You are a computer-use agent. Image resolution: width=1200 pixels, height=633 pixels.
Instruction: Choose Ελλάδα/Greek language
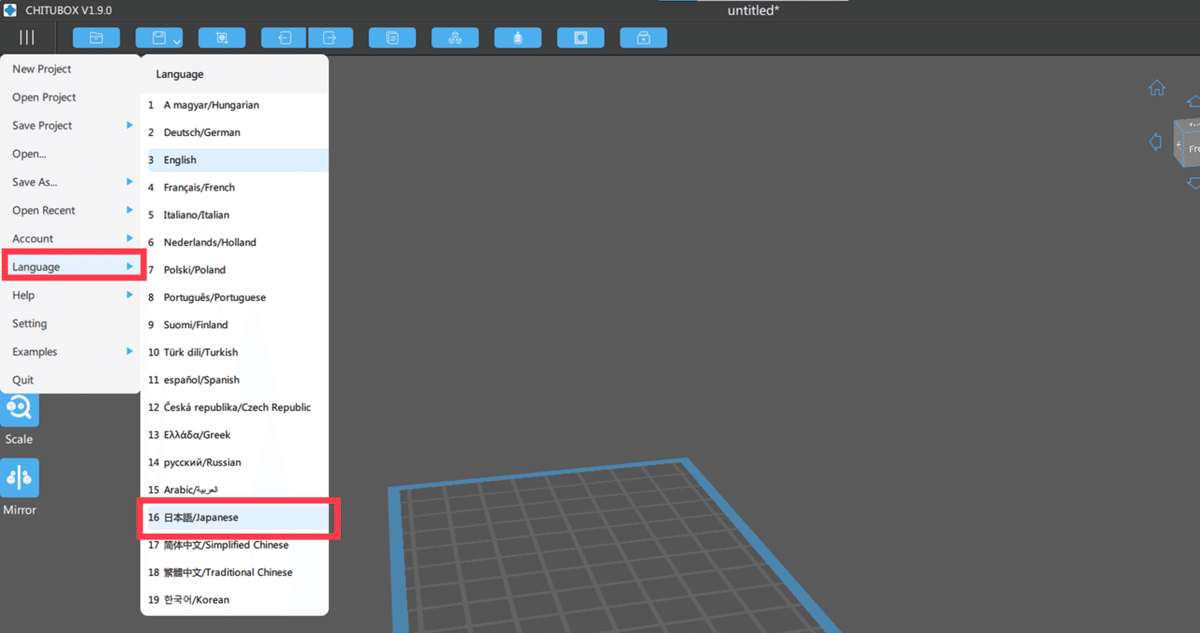(235, 435)
